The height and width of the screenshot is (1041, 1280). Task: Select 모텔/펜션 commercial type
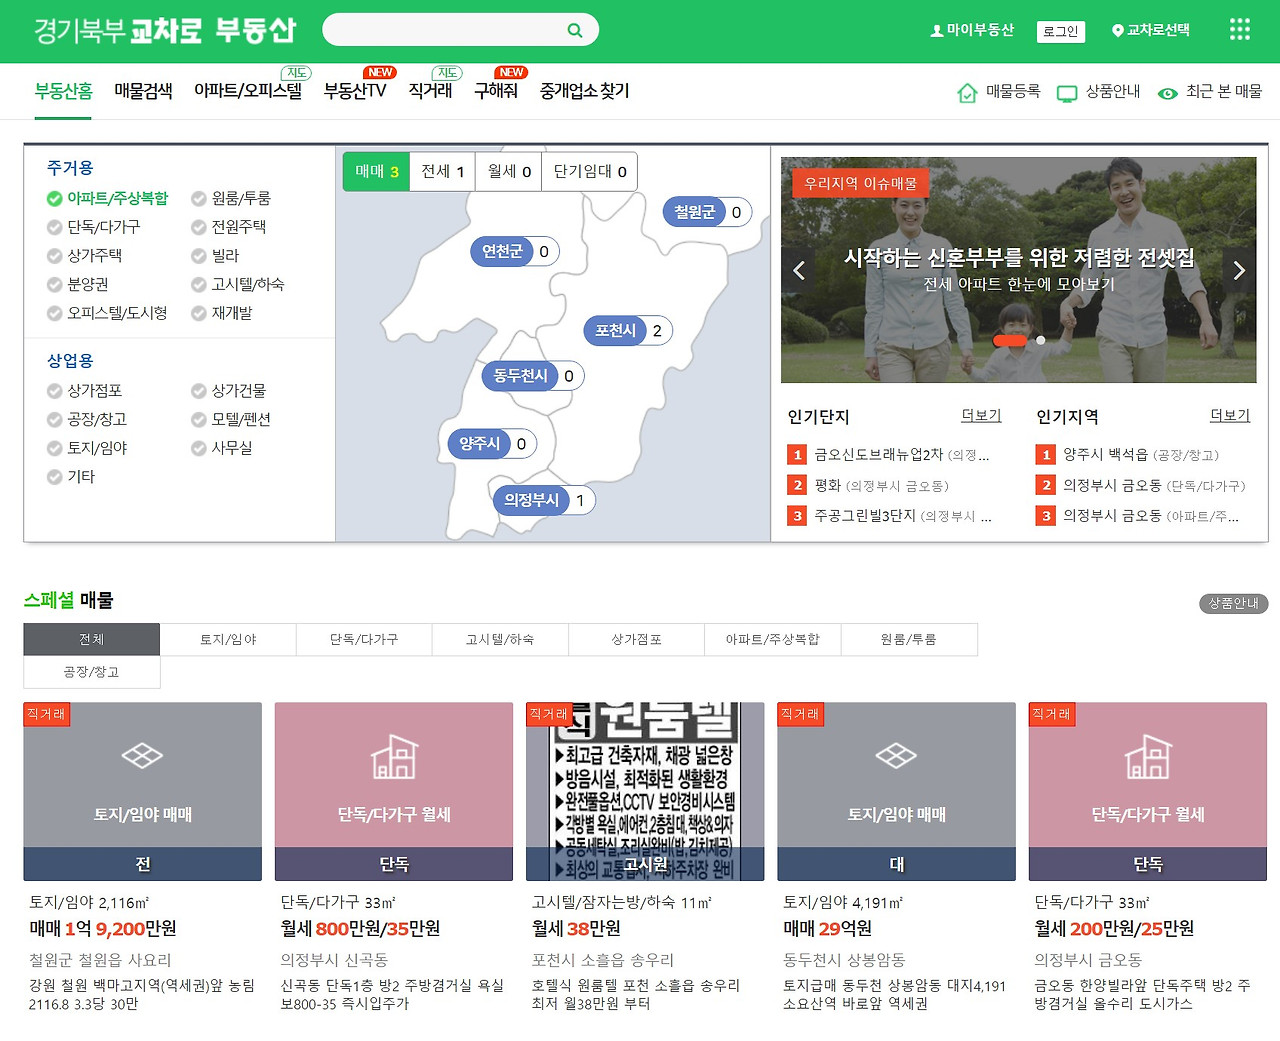click(231, 420)
